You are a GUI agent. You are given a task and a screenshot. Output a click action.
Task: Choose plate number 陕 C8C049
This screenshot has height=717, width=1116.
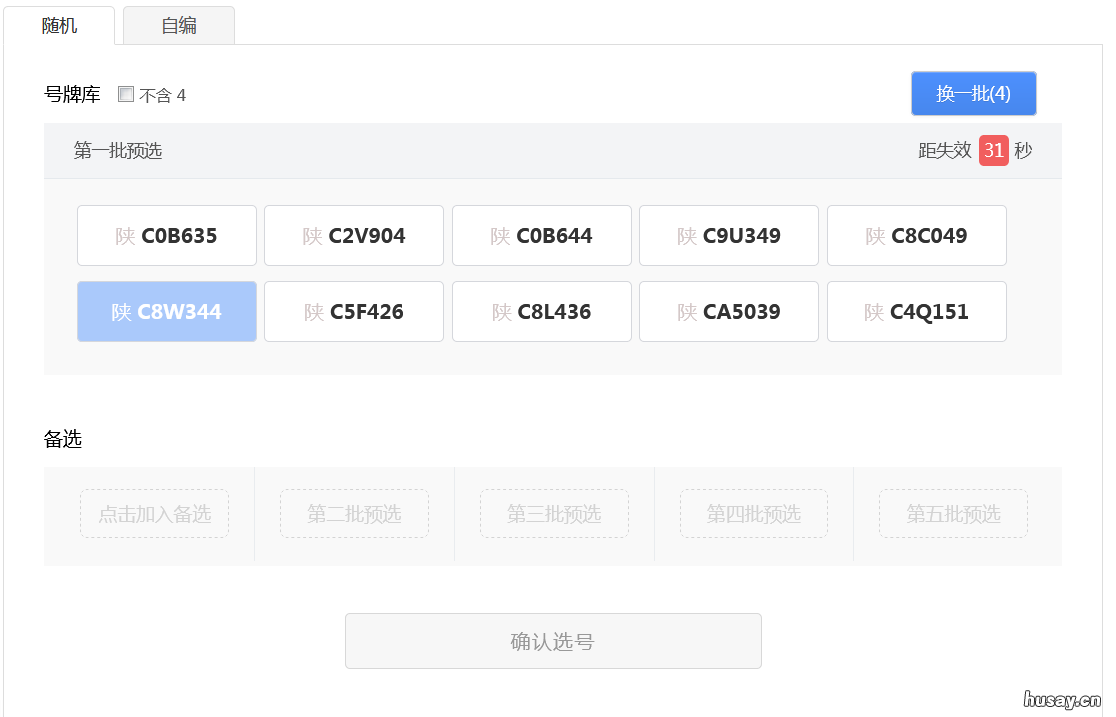pyautogui.click(x=916, y=236)
